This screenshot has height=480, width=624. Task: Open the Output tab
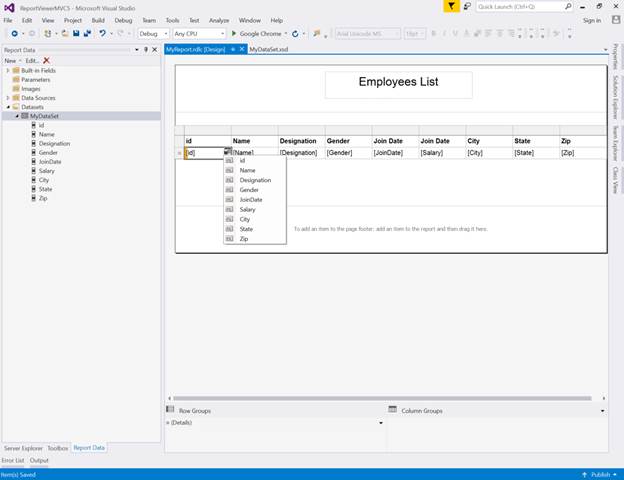click(x=39, y=460)
